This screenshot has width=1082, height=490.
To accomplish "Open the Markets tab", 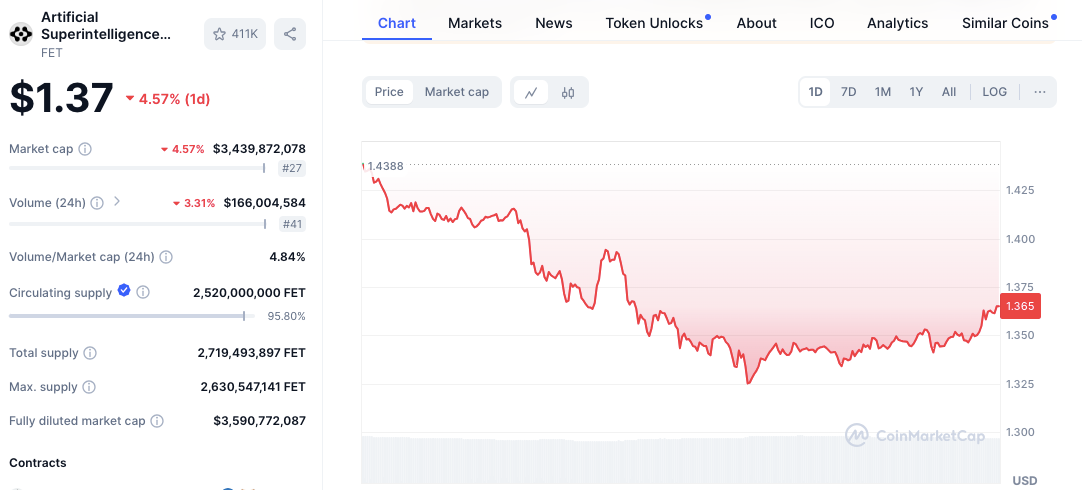I will 475,23.
